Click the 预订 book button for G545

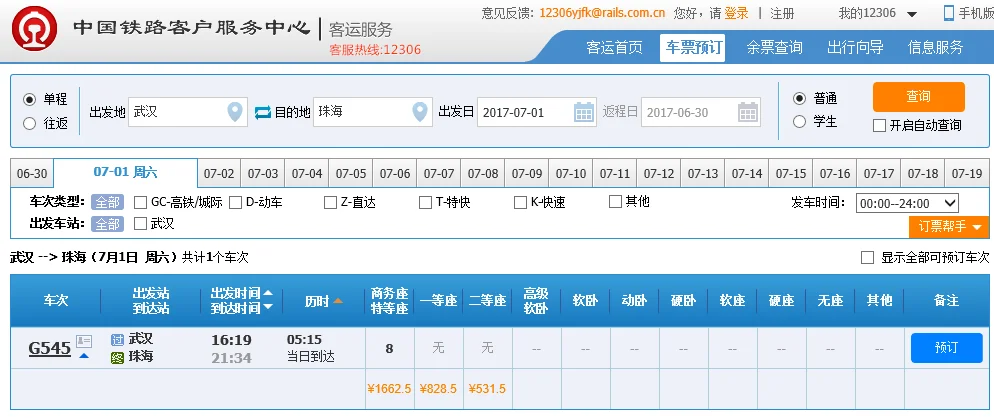[946, 348]
